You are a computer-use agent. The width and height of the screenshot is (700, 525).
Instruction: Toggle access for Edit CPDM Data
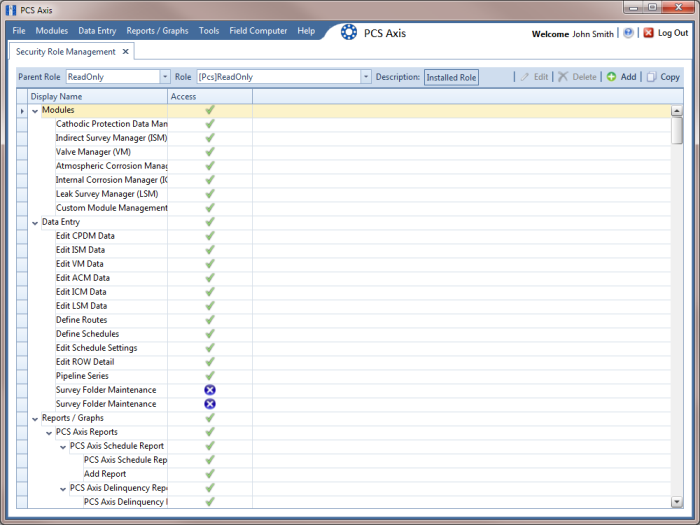pos(210,236)
